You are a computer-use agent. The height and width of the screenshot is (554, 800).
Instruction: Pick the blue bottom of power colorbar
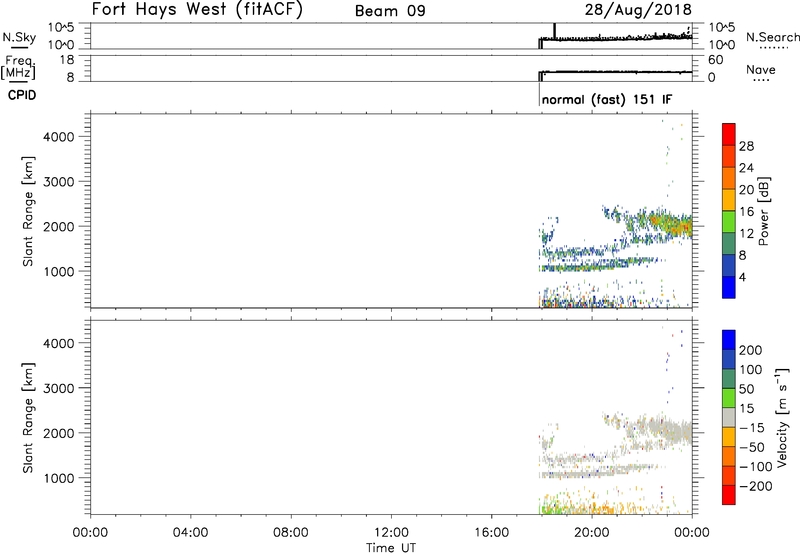[729, 287]
